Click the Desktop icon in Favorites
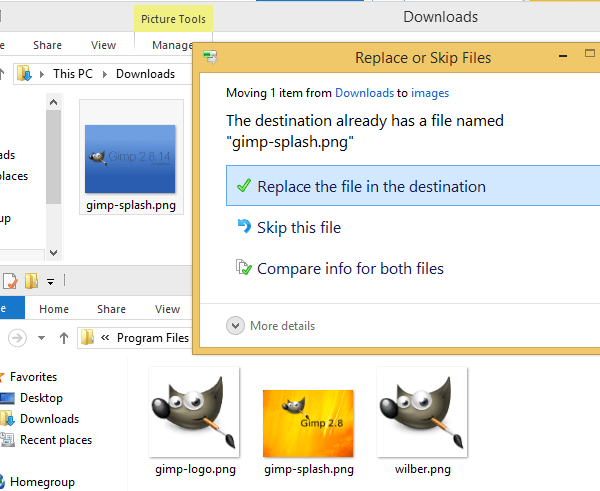This screenshot has width=600, height=491. [x=7, y=398]
